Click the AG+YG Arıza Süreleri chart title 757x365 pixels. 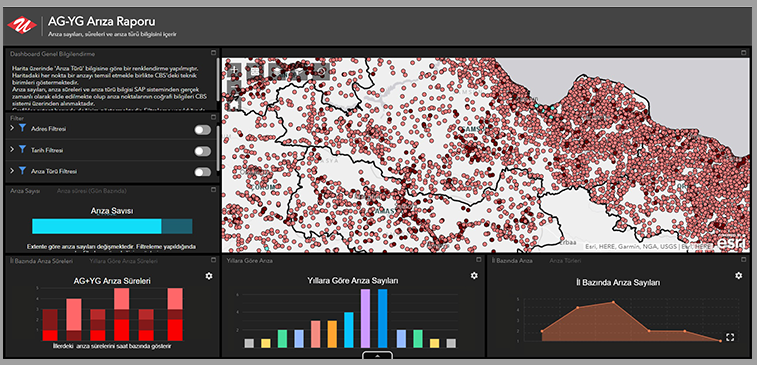[112, 281]
